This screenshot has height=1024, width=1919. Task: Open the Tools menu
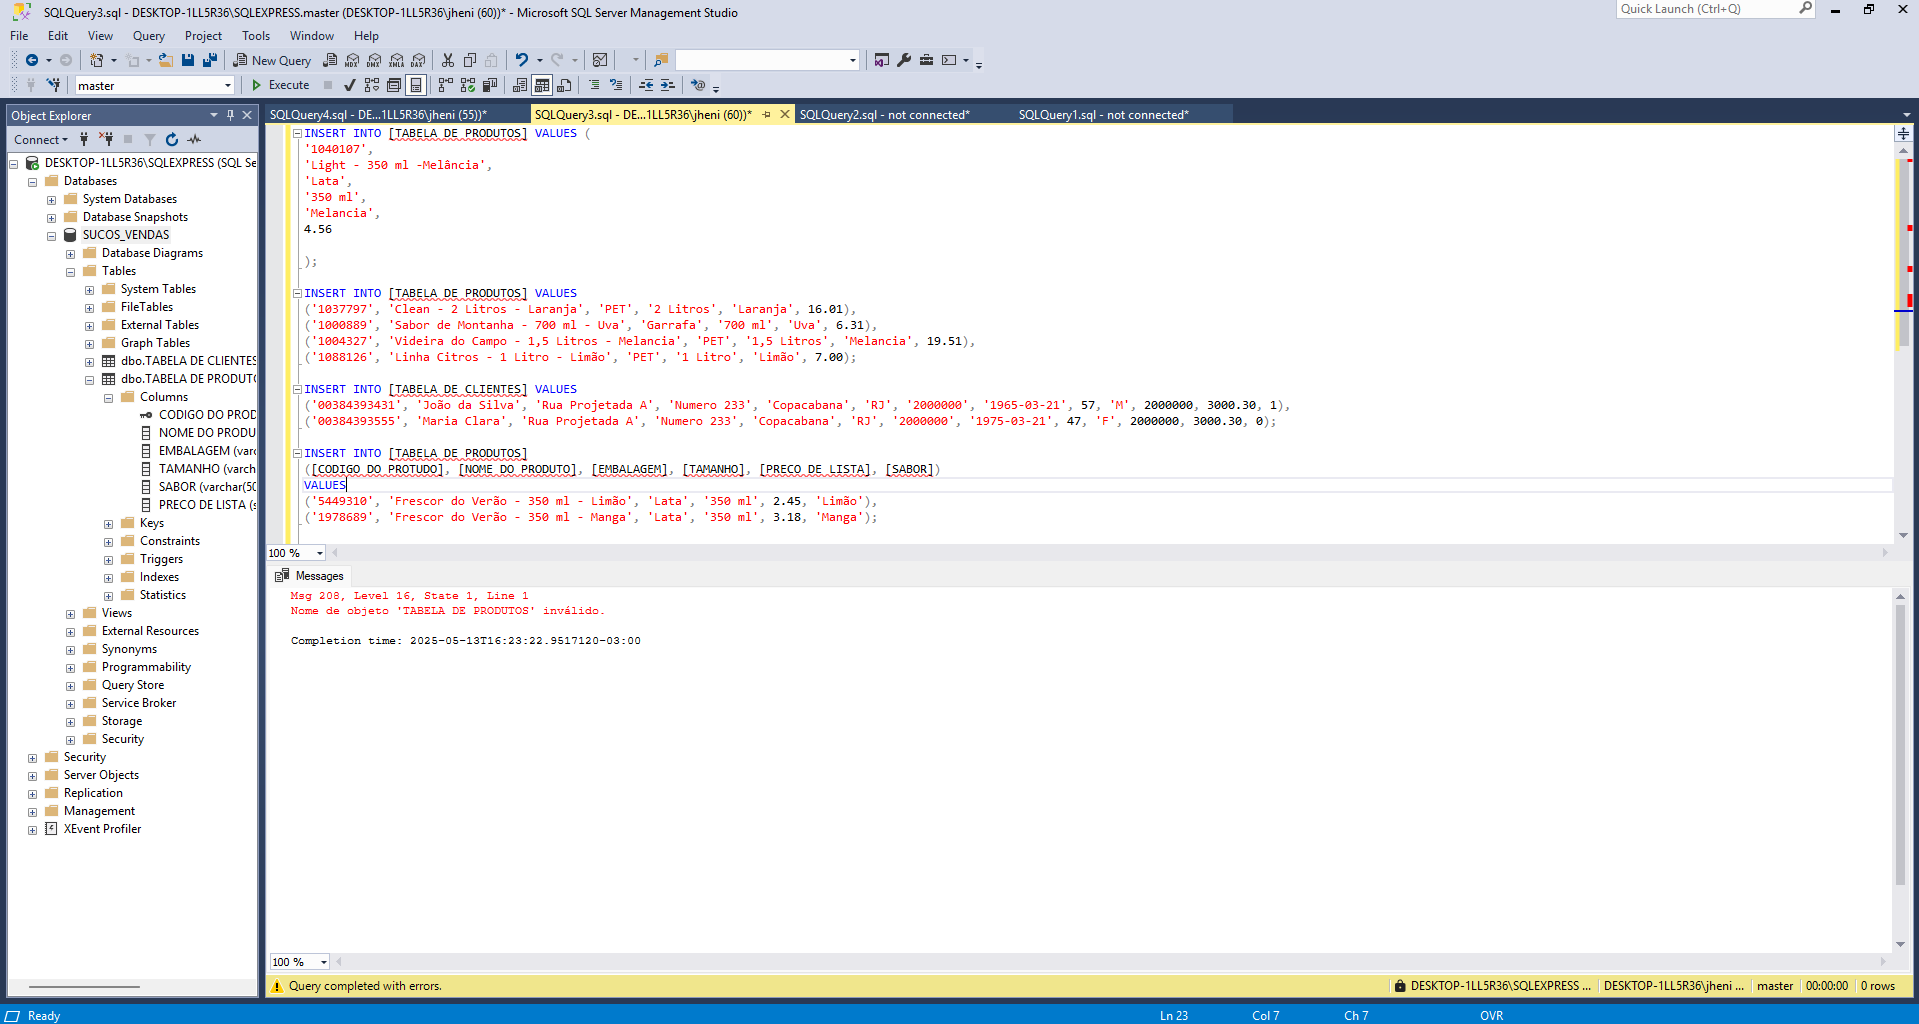pyautogui.click(x=256, y=36)
